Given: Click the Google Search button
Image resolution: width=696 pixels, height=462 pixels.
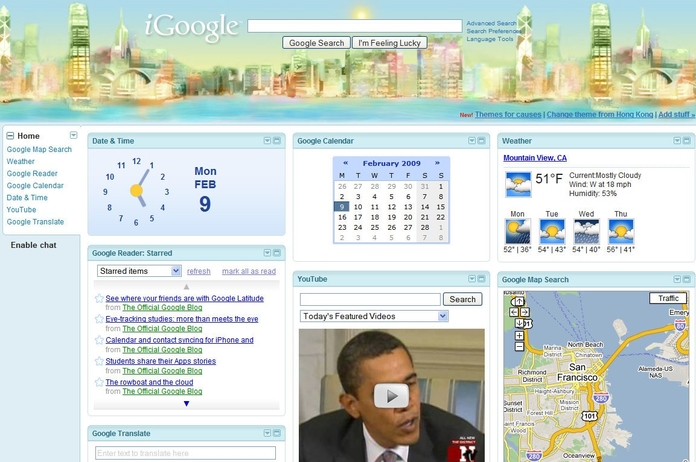Looking at the screenshot, I should [316, 43].
